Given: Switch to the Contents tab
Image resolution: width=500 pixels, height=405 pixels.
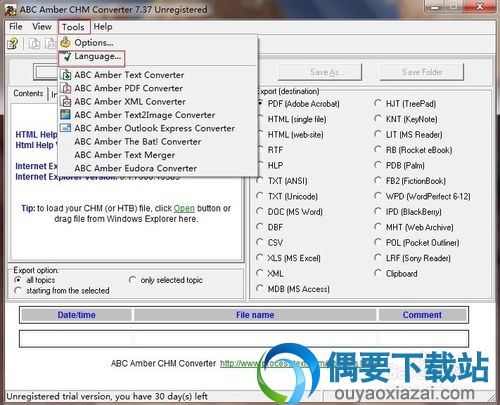Looking at the screenshot, I should (28, 93).
